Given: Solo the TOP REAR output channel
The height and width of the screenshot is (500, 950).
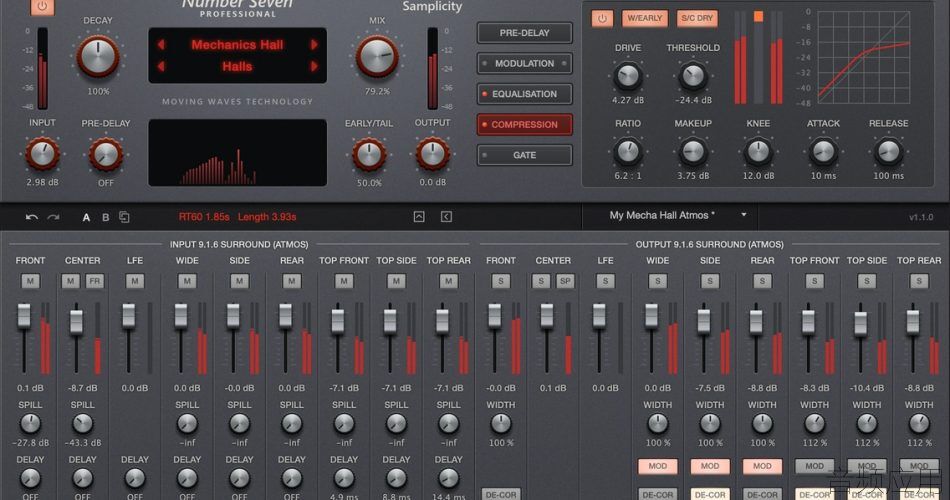Looking at the screenshot, I should coord(919,281).
